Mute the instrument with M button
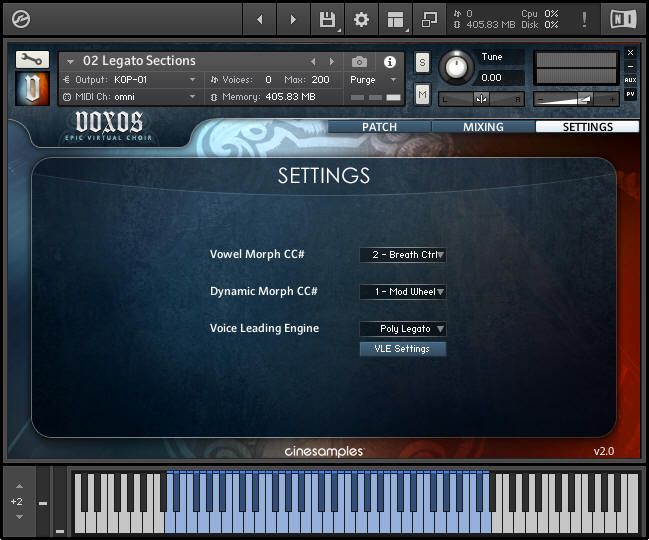Image resolution: width=649 pixels, height=540 pixels. click(422, 95)
